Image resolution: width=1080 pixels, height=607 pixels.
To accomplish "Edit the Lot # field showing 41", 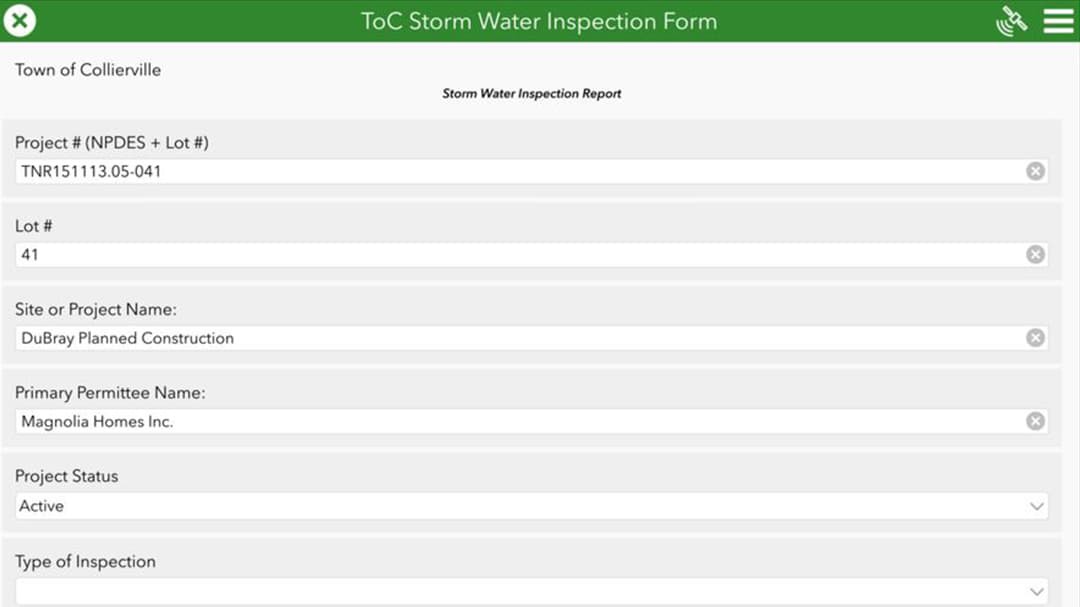I will coord(520,255).
